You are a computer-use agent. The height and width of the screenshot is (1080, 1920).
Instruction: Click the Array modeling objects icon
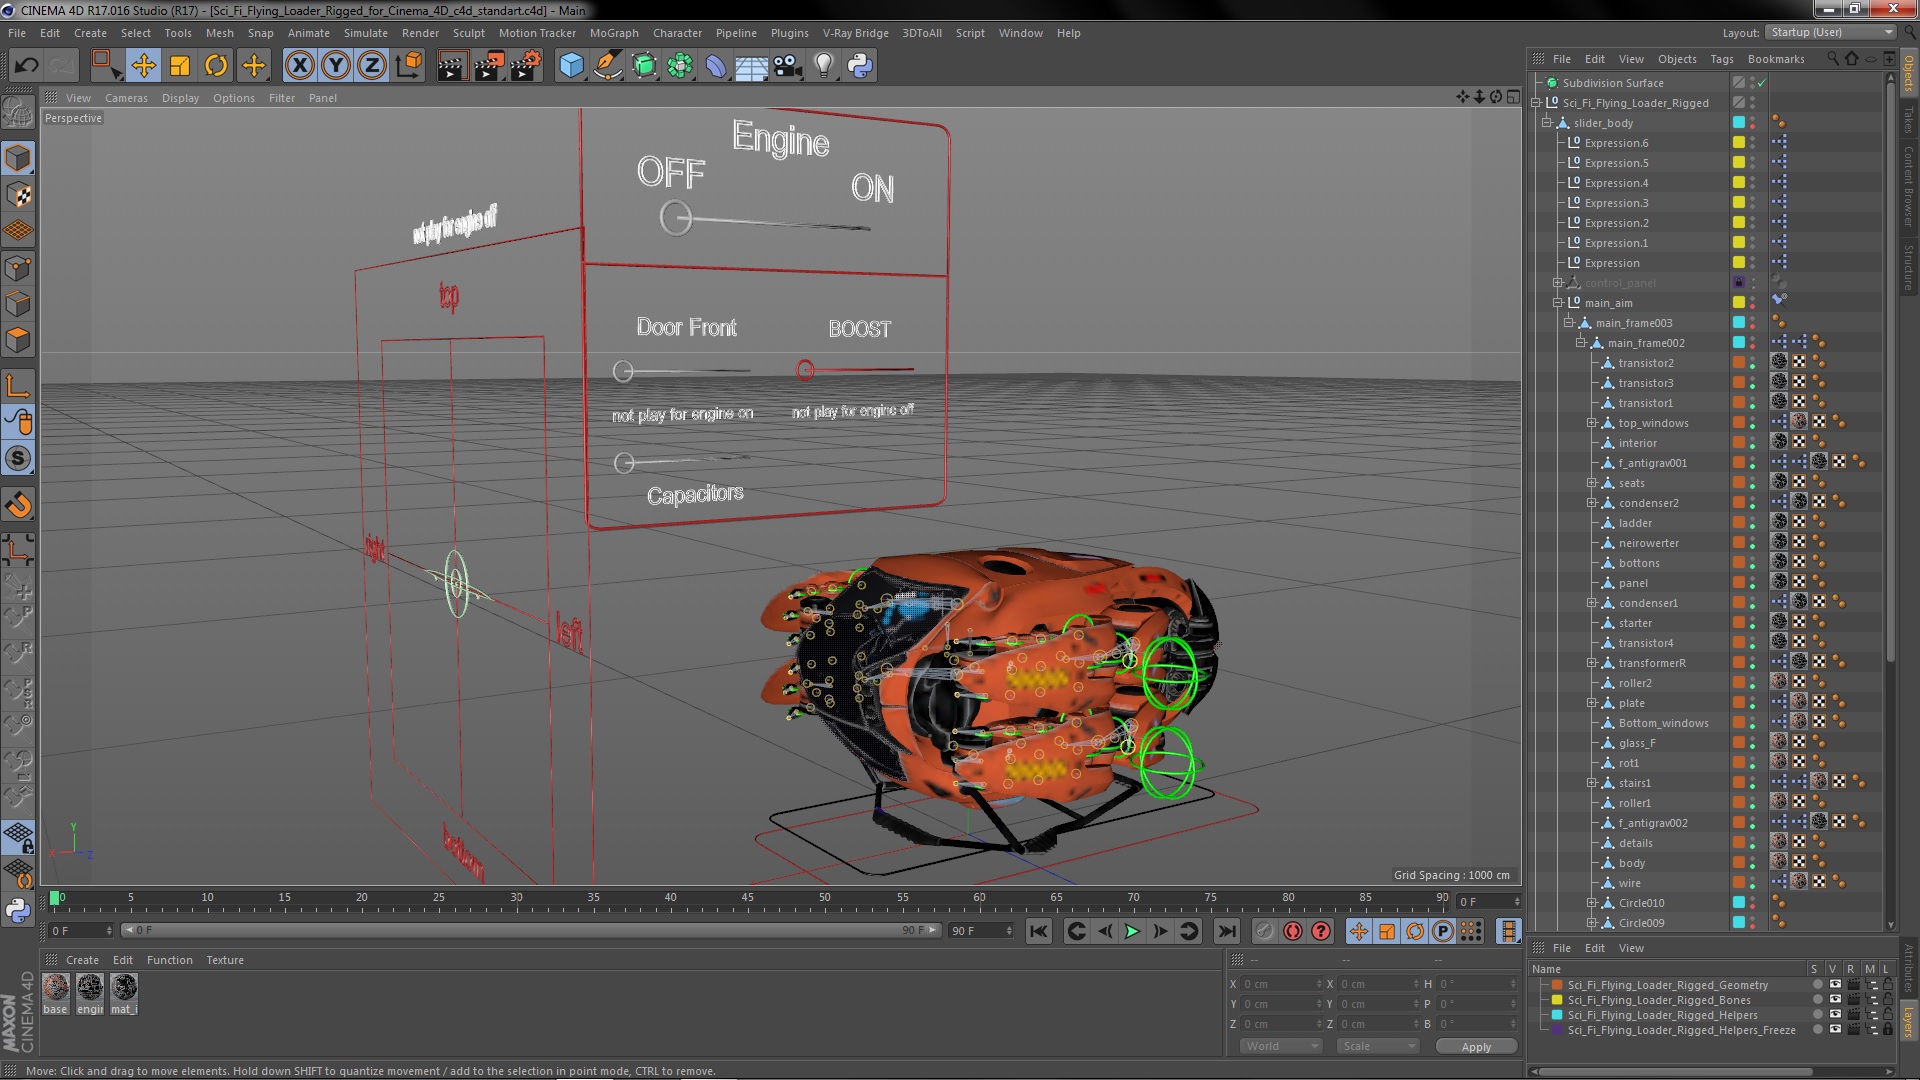(x=680, y=66)
